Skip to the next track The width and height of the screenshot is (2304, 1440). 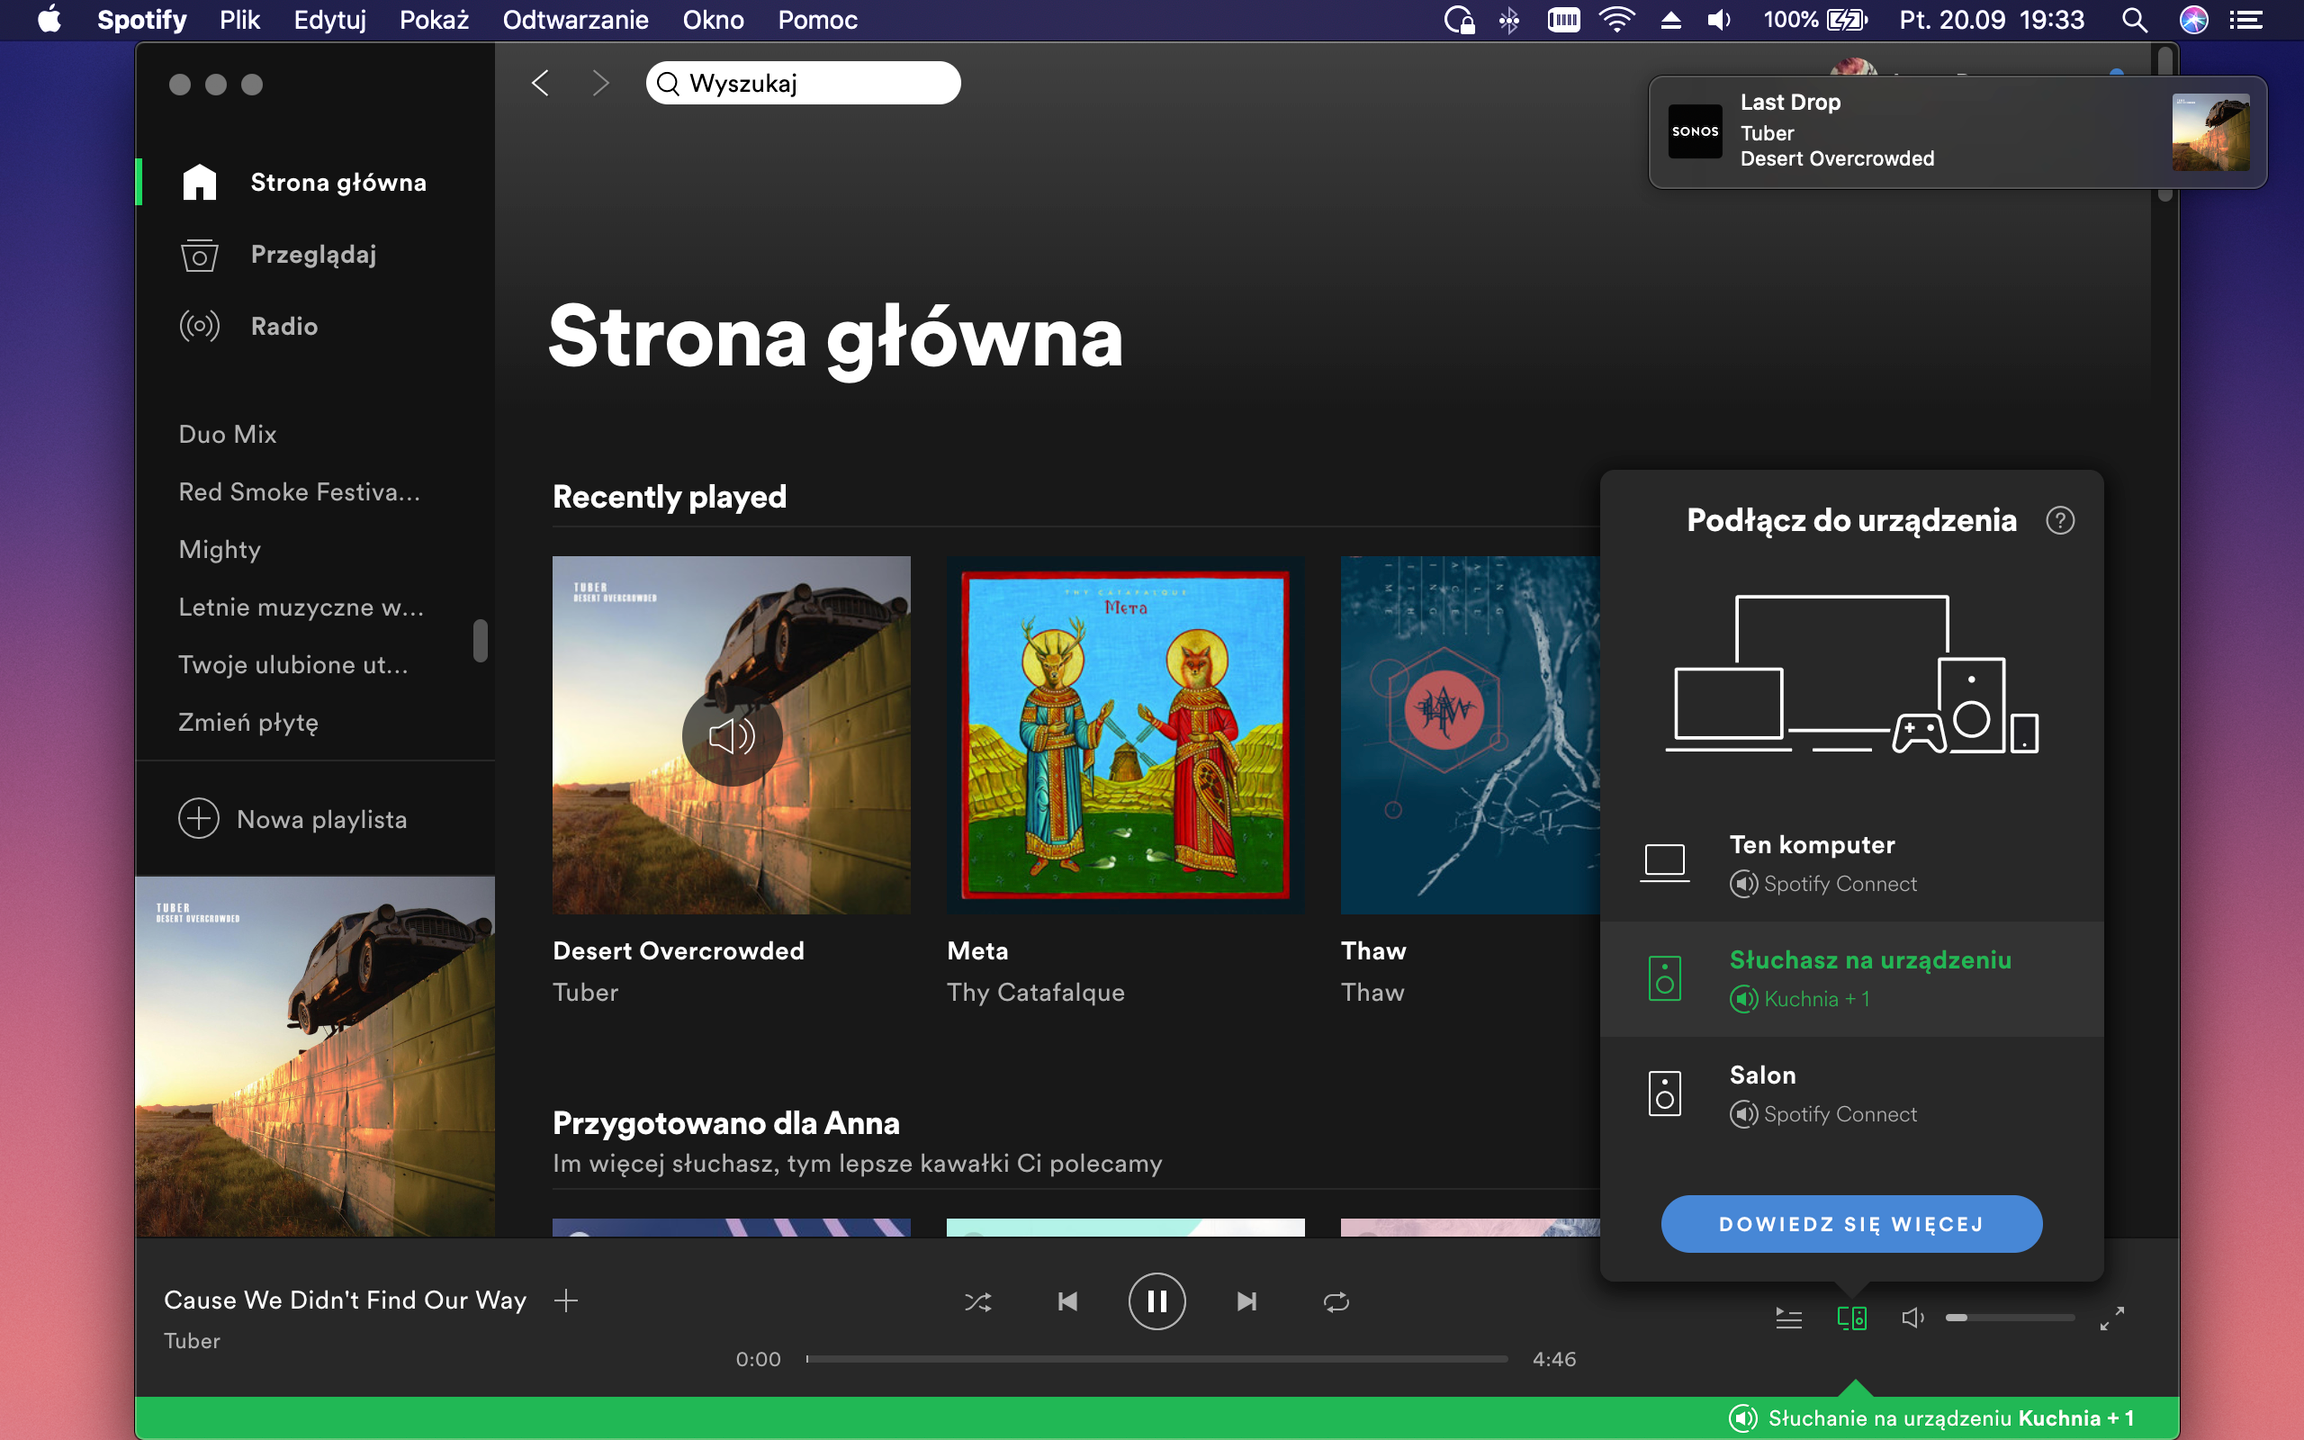point(1246,1301)
